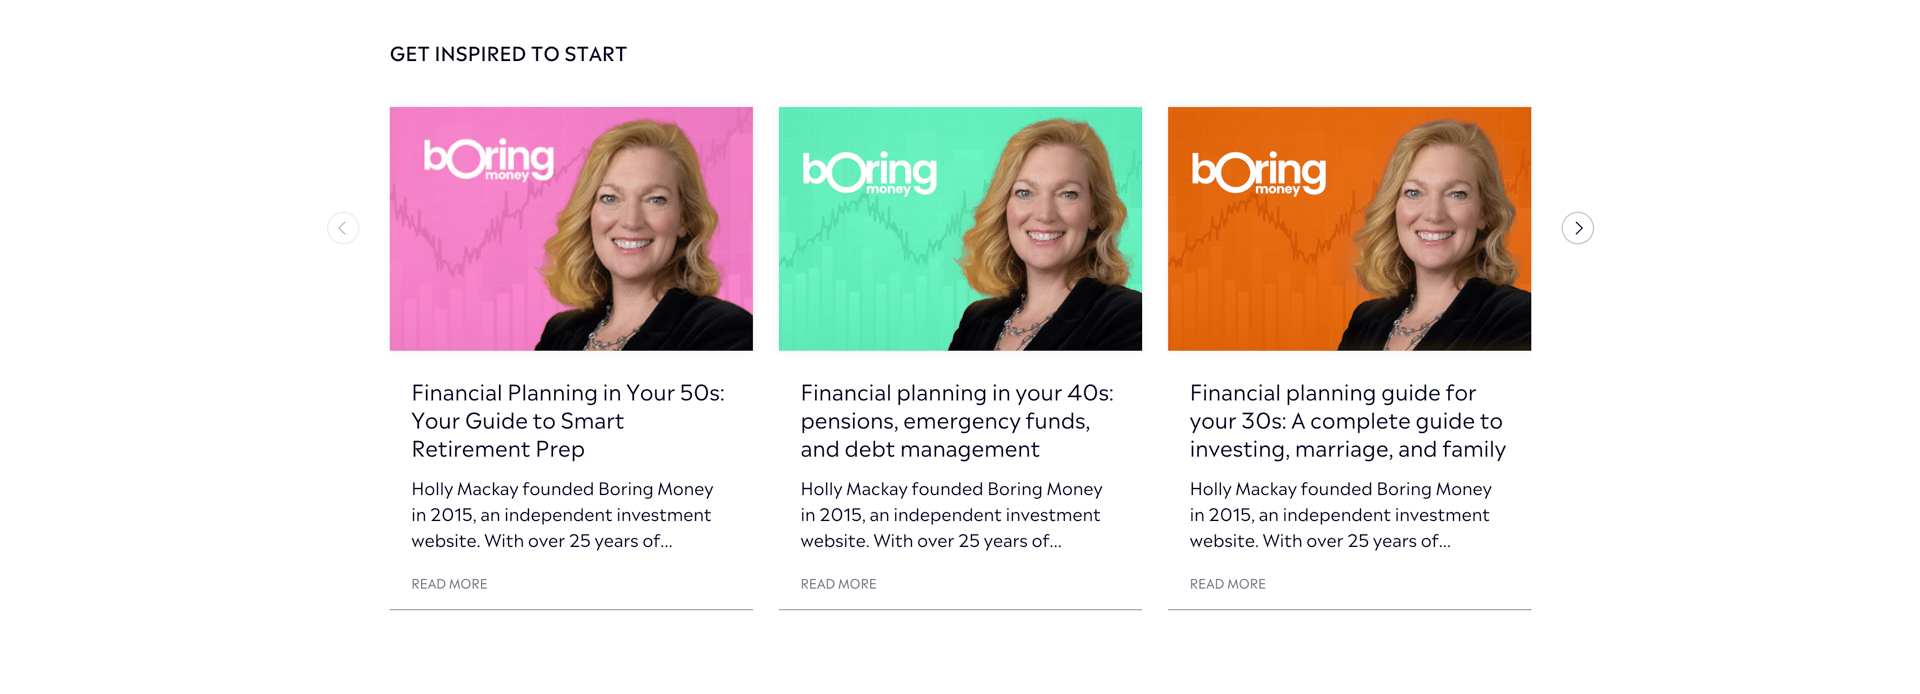The width and height of the screenshot is (1920, 694).
Task: Open the green 40s article thumbnail
Action: click(960, 229)
